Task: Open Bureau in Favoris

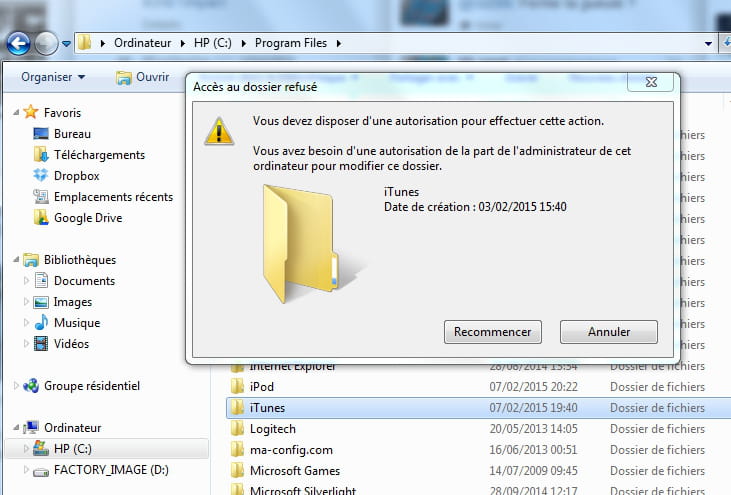Action: click(x=72, y=134)
